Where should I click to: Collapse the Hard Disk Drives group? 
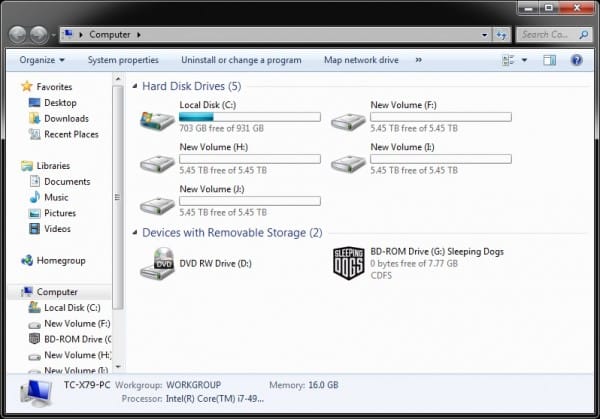coord(135,86)
